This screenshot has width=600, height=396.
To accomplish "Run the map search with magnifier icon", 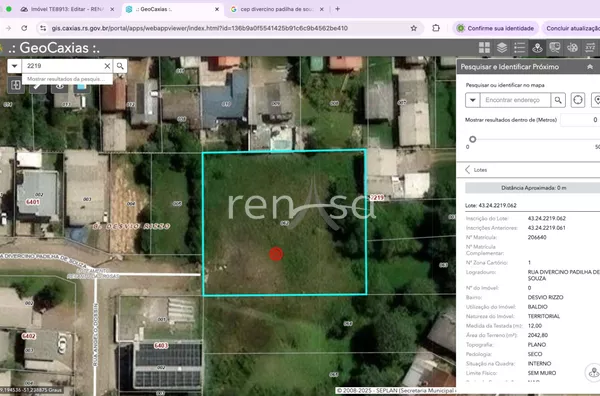I will 120,66.
